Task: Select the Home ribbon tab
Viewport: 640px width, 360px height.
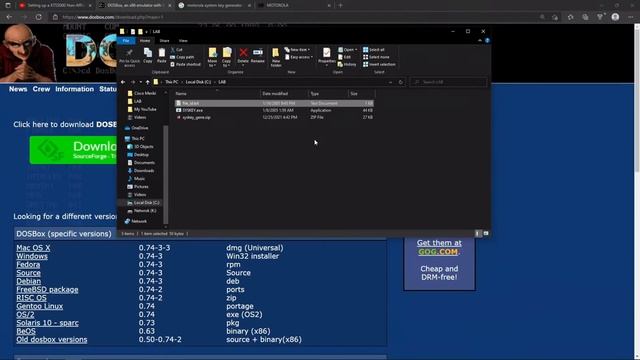Action: (145, 40)
